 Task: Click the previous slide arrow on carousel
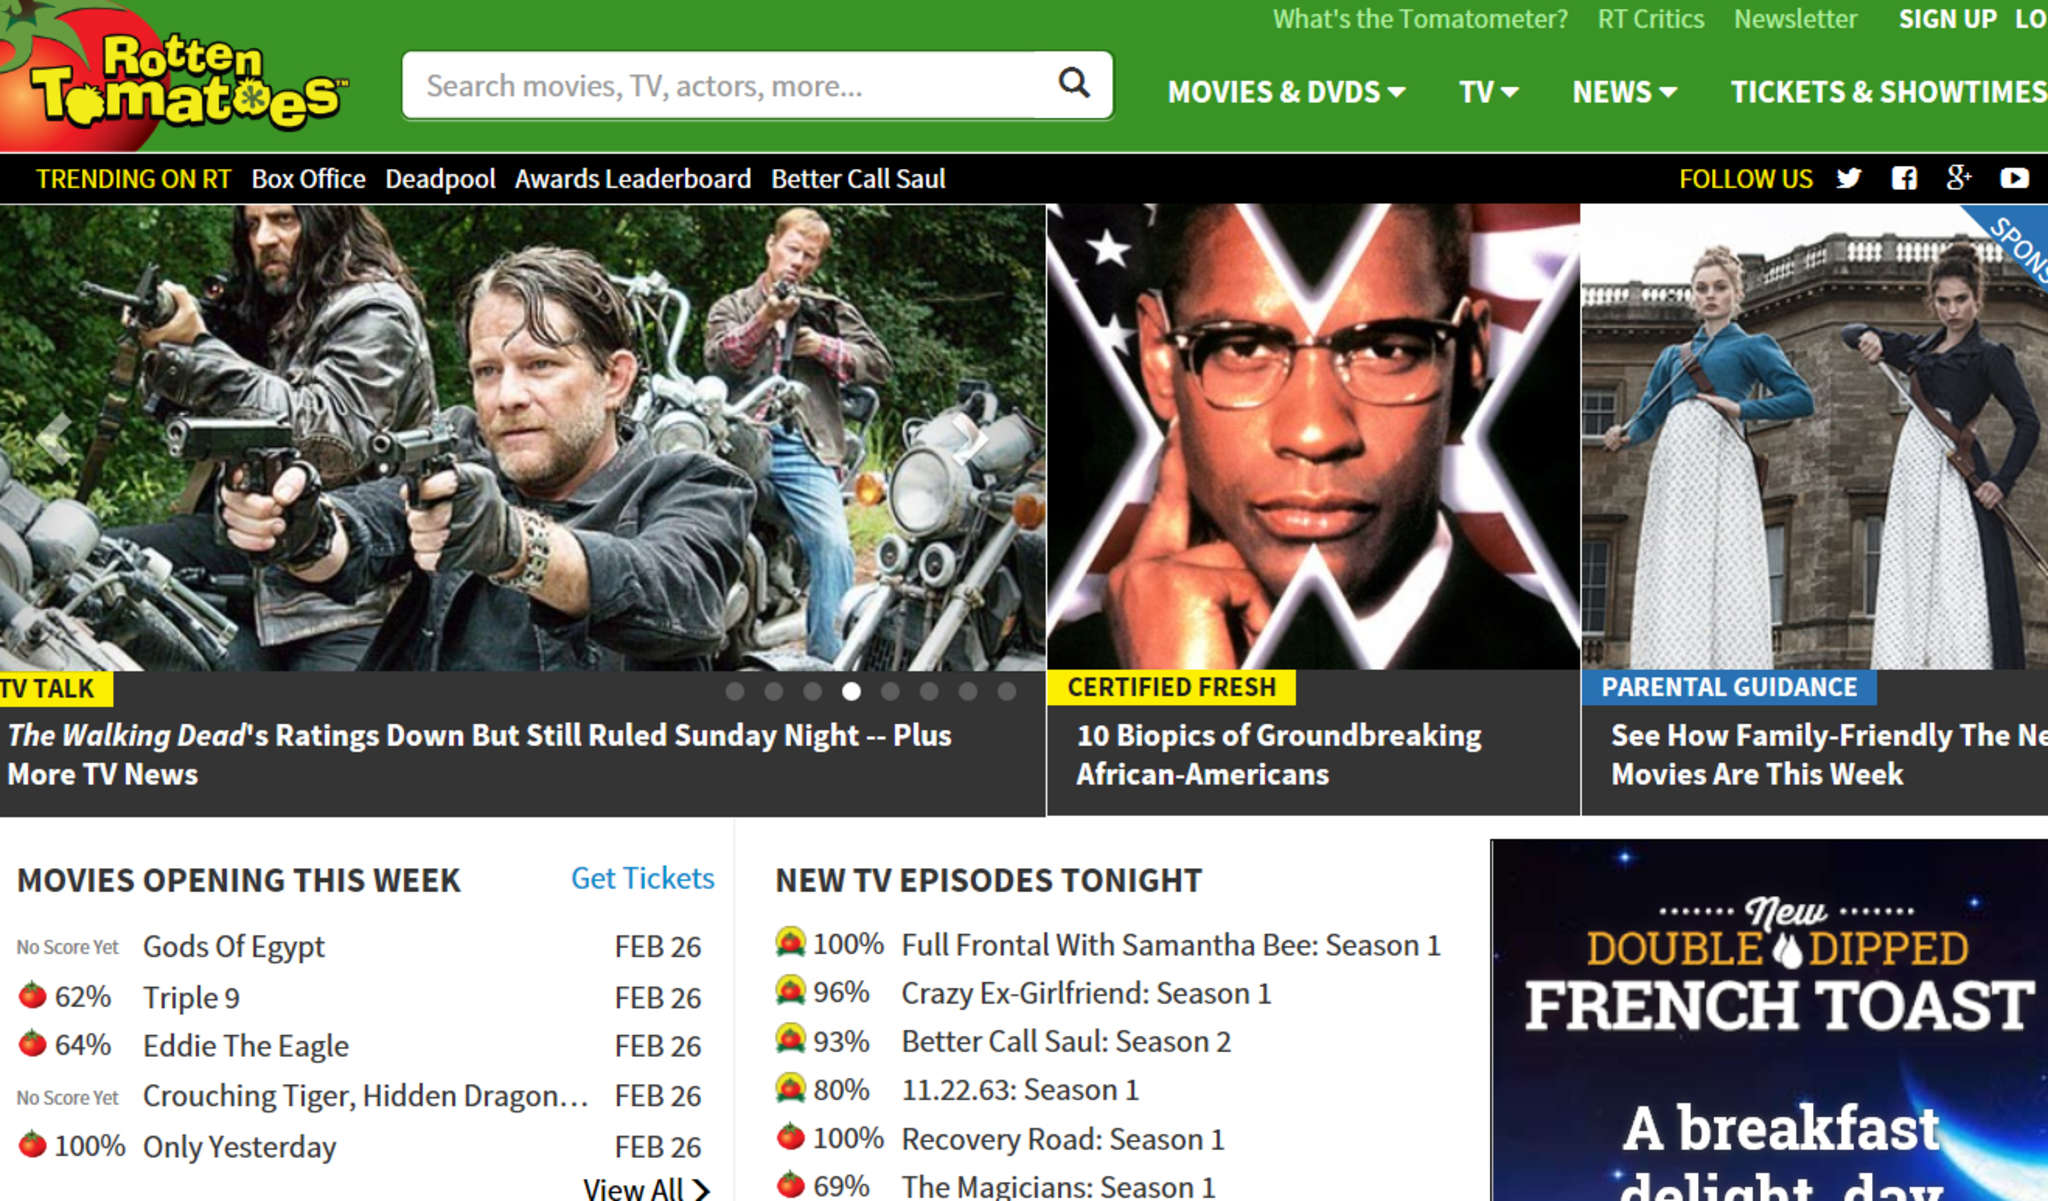coord(53,437)
